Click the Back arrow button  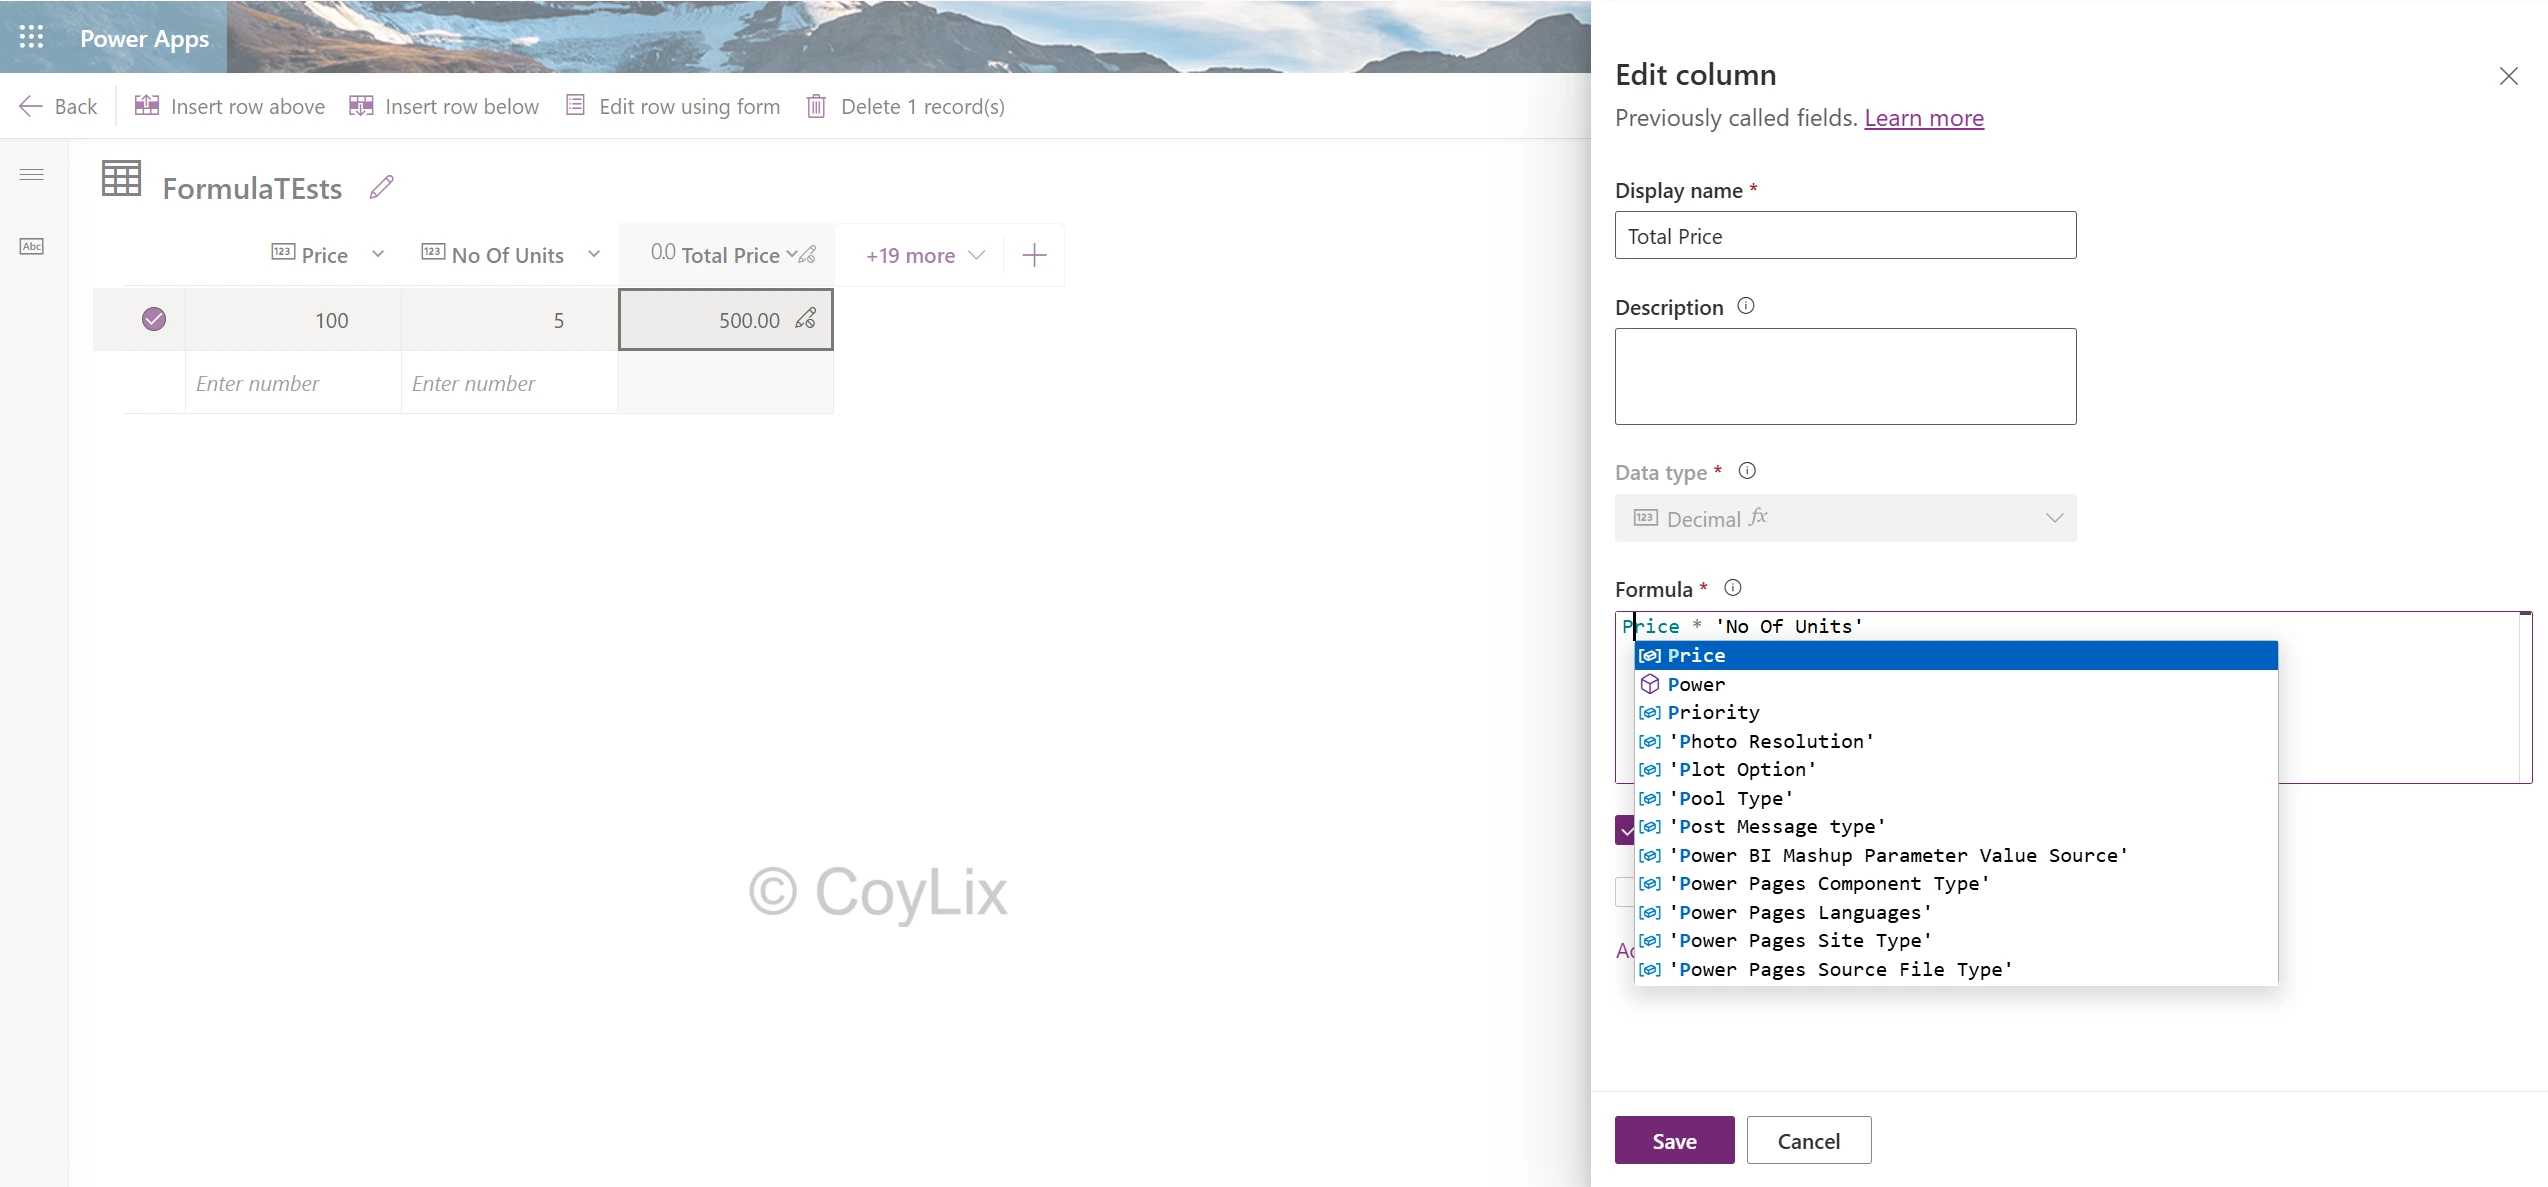point(58,106)
